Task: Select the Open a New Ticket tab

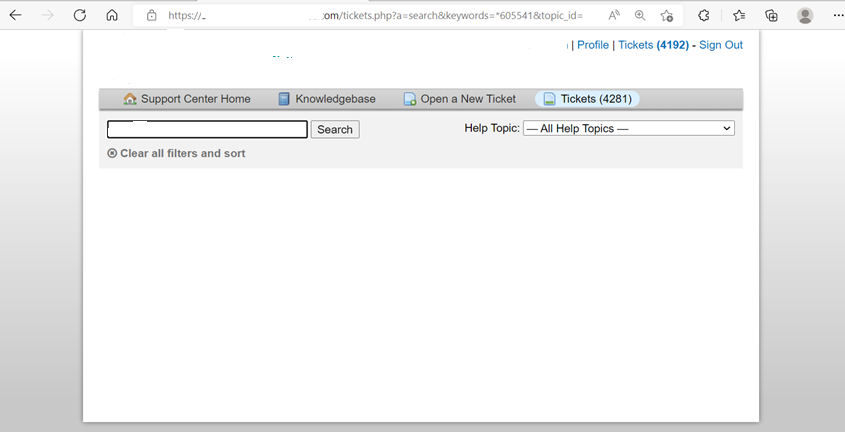Action: tap(460, 99)
